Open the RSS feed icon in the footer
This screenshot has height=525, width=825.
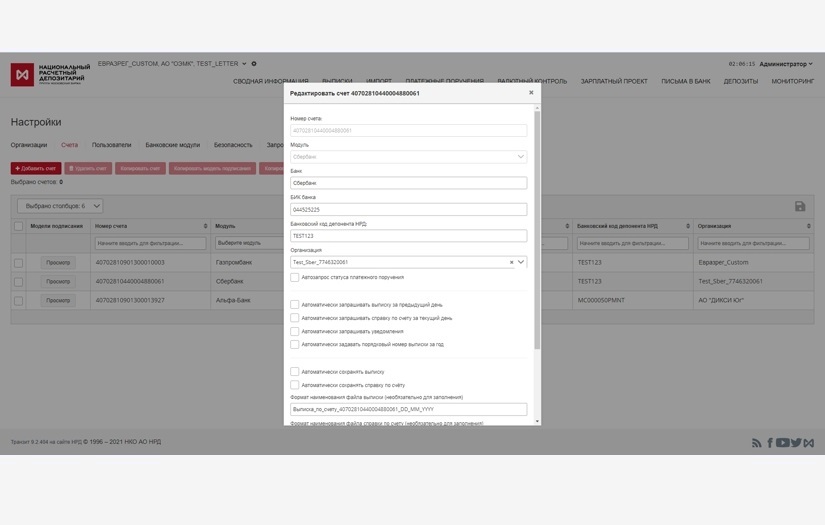(757, 443)
